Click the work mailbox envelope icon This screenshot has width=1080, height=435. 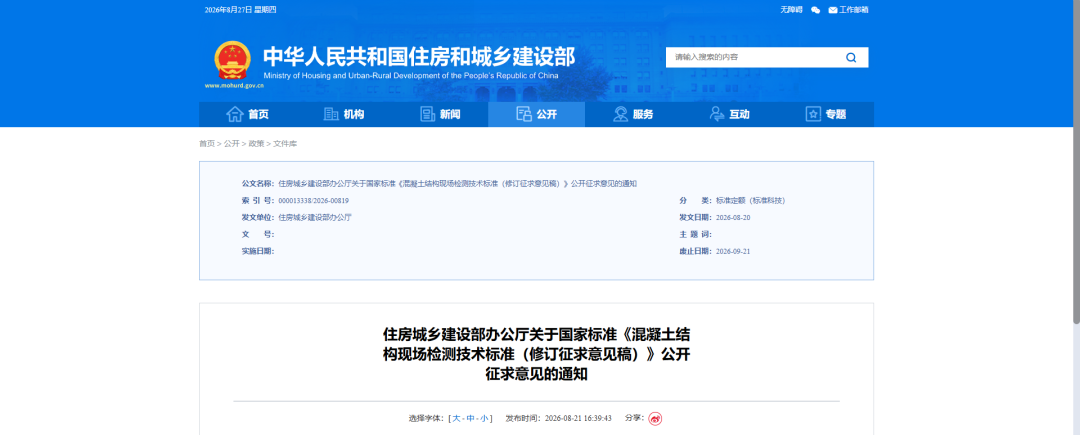[833, 10]
